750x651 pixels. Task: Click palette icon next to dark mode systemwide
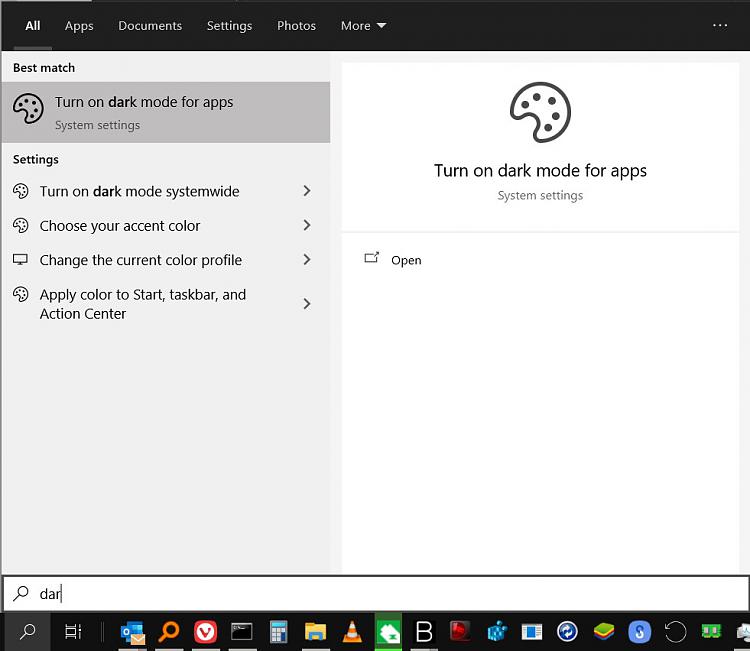pyautogui.click(x=21, y=191)
